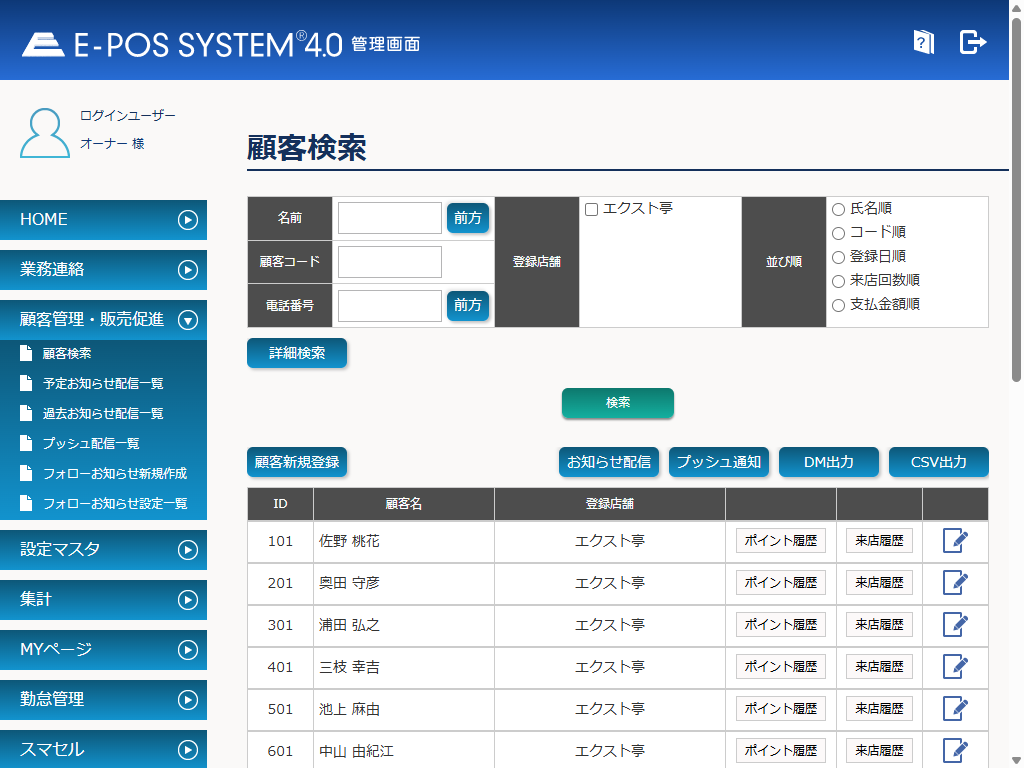Click the CSV出力 button
The width and height of the screenshot is (1024, 768).
click(938, 462)
